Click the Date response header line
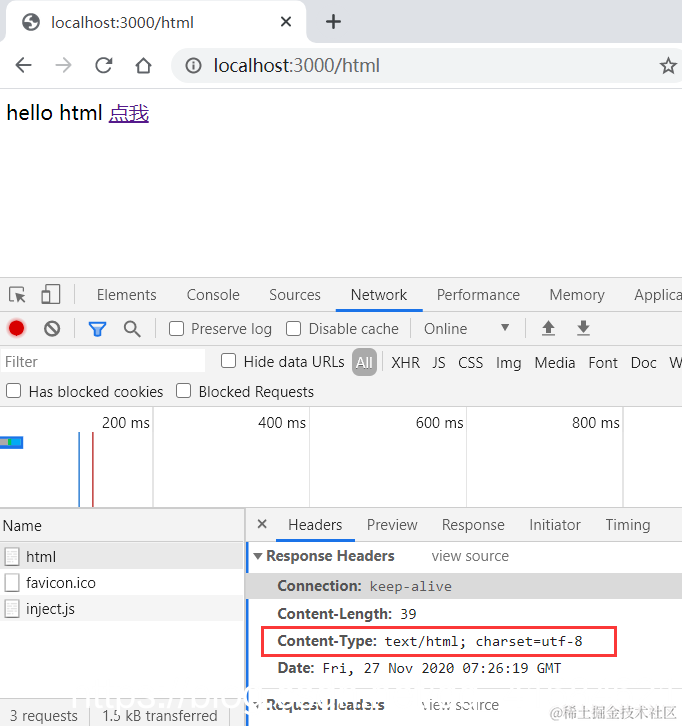The height and width of the screenshot is (726, 682). pos(419,668)
